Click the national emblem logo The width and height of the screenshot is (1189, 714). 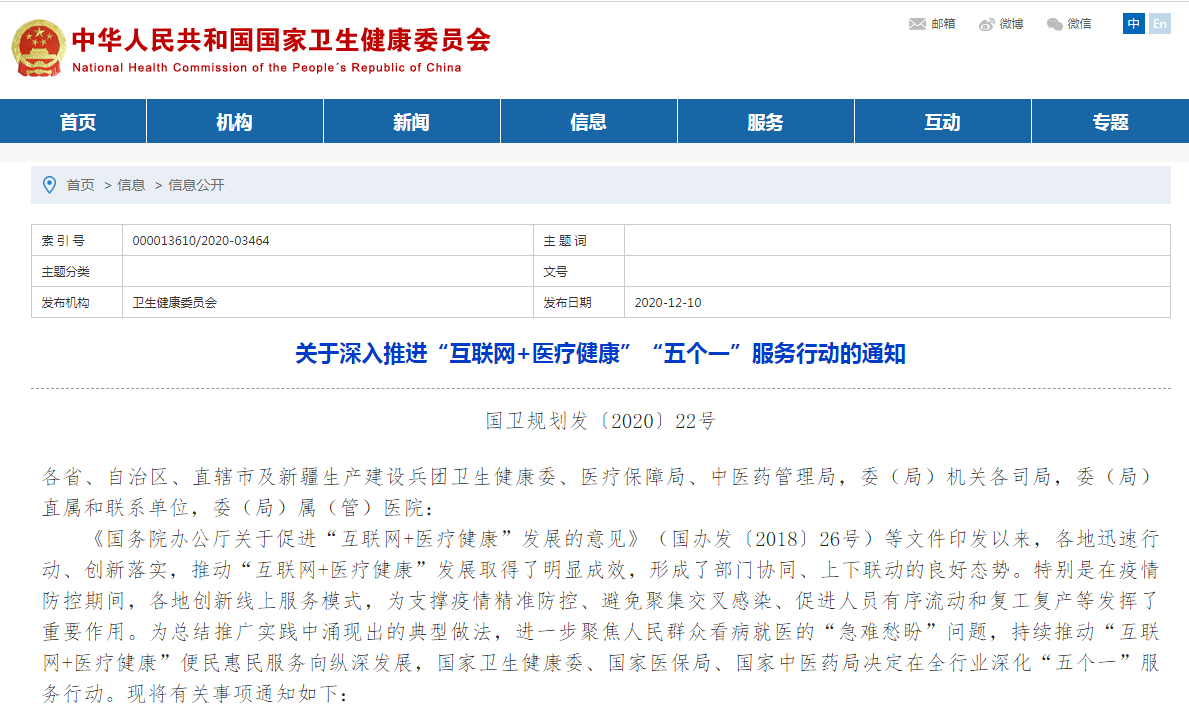click(x=38, y=48)
